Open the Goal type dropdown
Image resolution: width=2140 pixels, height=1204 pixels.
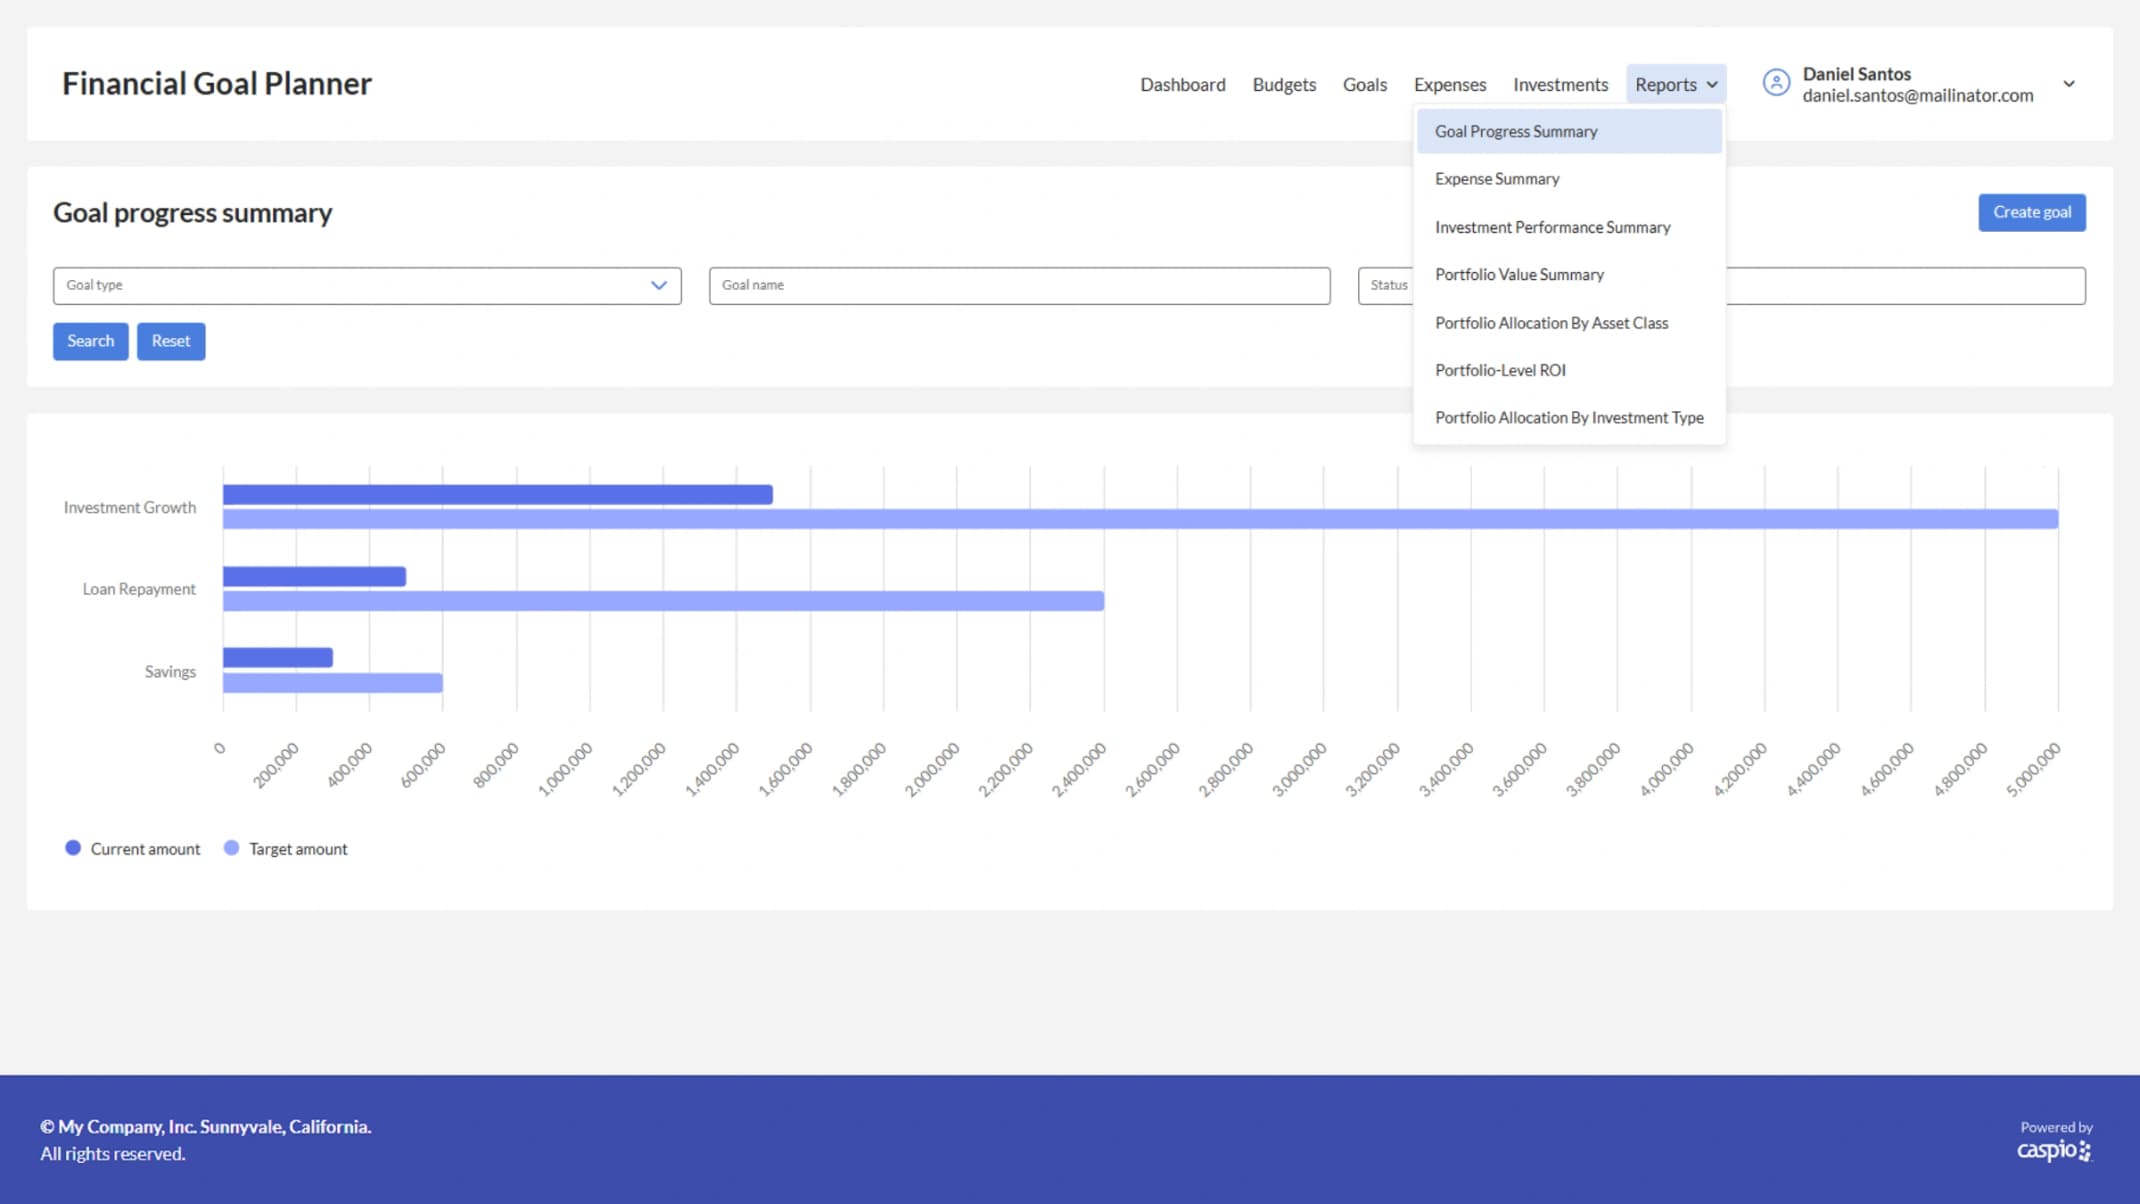click(367, 285)
